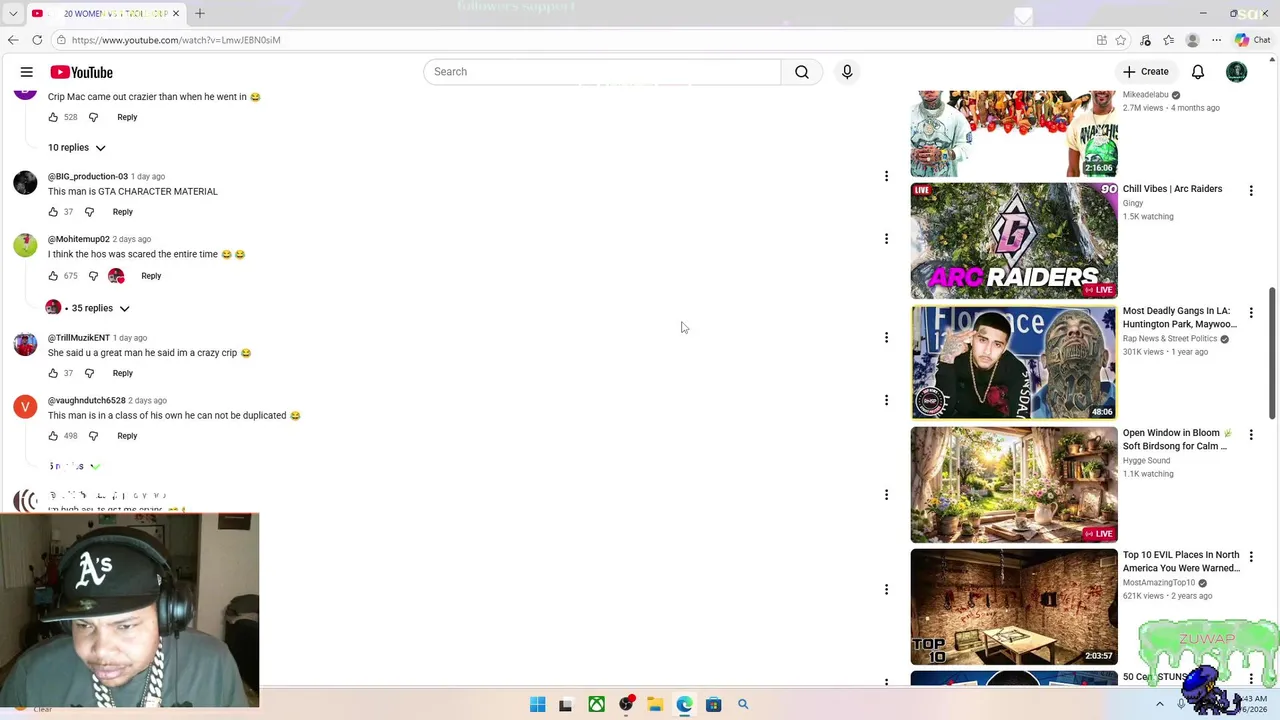
Task: Expand the 10 replies thread
Action: pyautogui.click(x=77, y=147)
